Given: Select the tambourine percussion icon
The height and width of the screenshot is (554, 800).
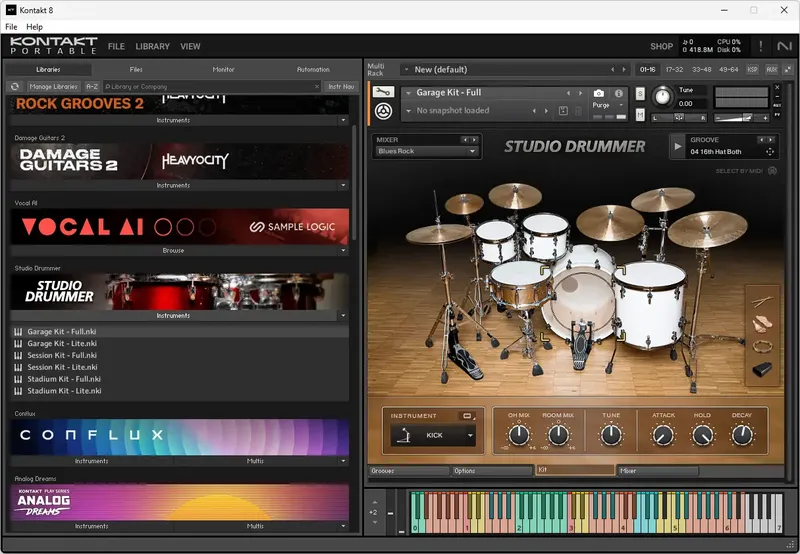Looking at the screenshot, I should (762, 347).
